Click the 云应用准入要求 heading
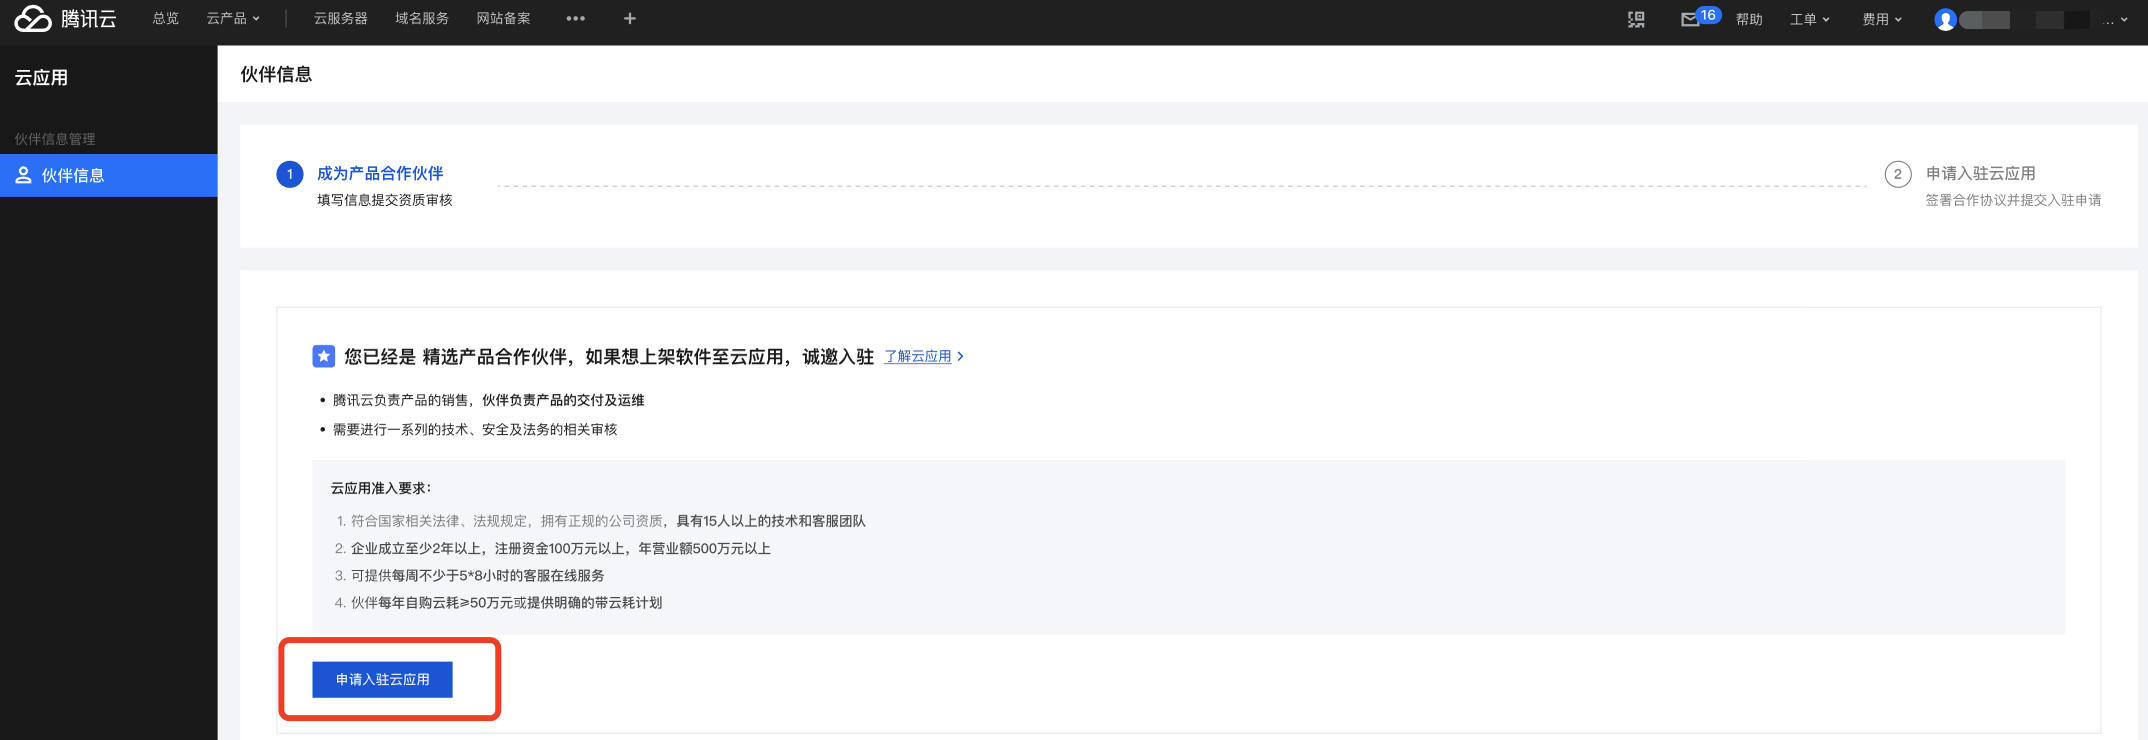This screenshot has height=740, width=2148. [x=381, y=488]
